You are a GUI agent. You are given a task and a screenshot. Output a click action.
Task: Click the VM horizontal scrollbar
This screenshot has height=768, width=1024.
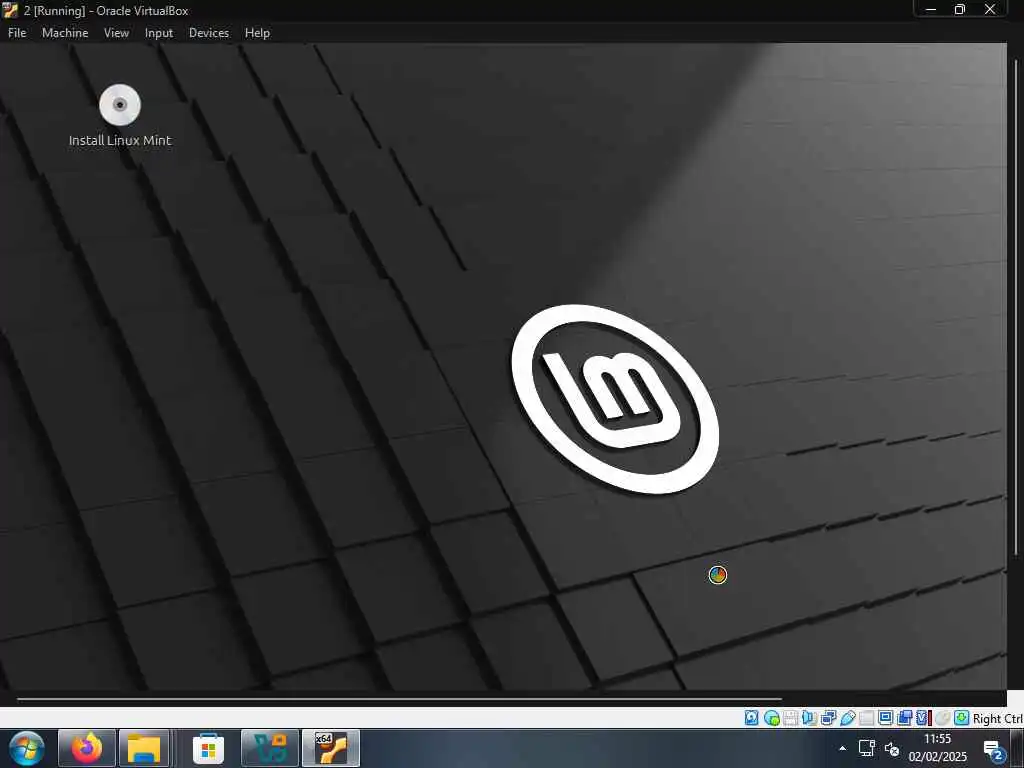tap(399, 699)
